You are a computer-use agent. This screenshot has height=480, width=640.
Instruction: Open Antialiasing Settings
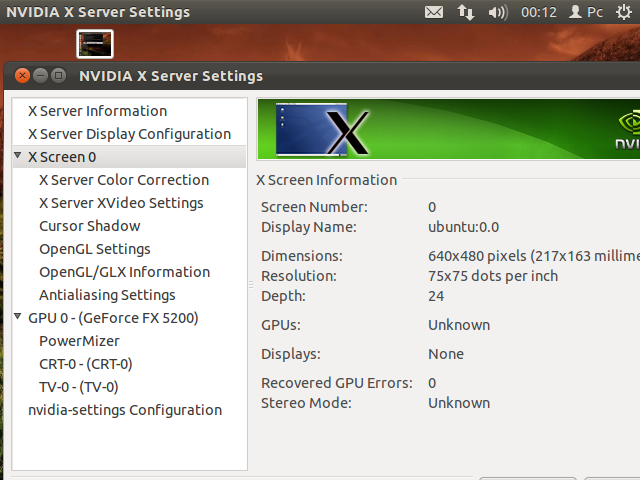[x=107, y=295]
